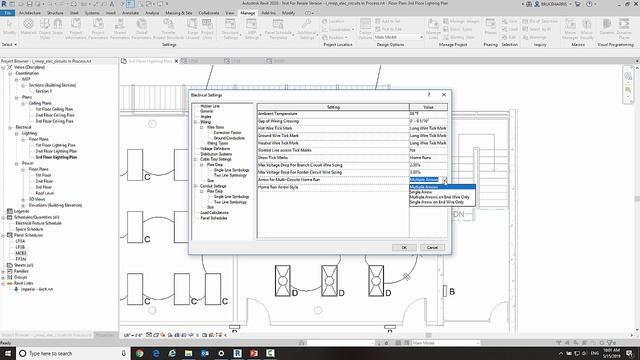Image resolution: width=640 pixels, height=360 pixels.
Task: Open PowerPoint from the taskbar
Action: 254,353
